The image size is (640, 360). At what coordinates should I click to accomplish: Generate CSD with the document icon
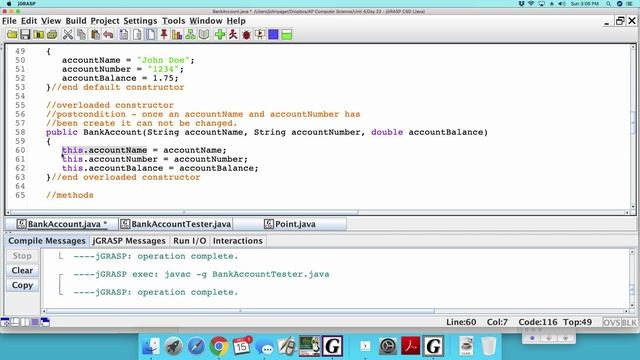pyautogui.click(x=124, y=35)
